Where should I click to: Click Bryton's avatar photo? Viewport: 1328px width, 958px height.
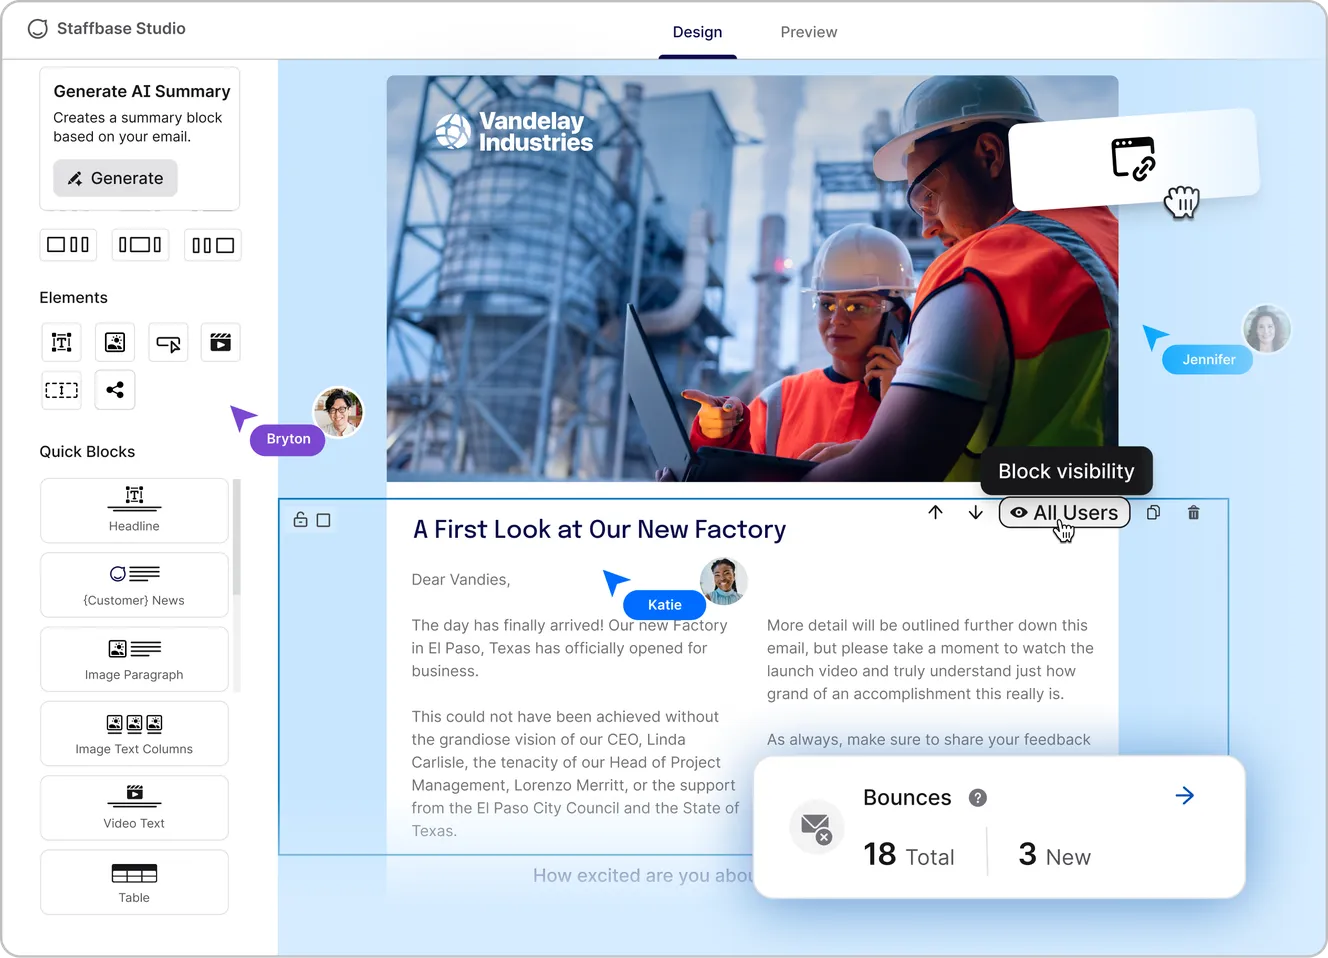tap(338, 412)
